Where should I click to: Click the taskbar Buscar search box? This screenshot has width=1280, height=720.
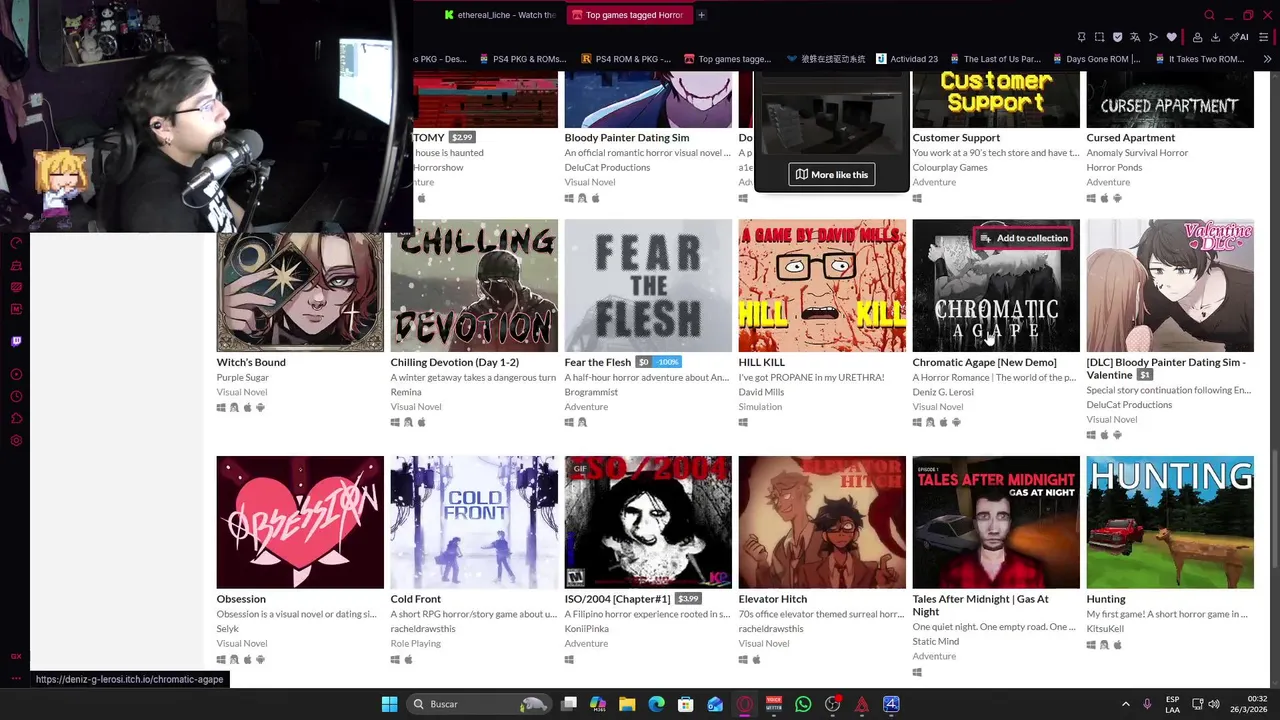(x=480, y=704)
